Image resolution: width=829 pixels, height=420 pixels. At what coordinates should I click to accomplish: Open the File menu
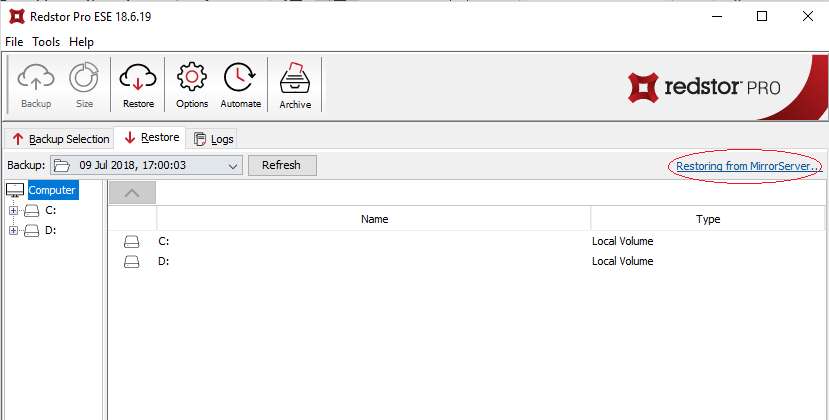point(14,42)
